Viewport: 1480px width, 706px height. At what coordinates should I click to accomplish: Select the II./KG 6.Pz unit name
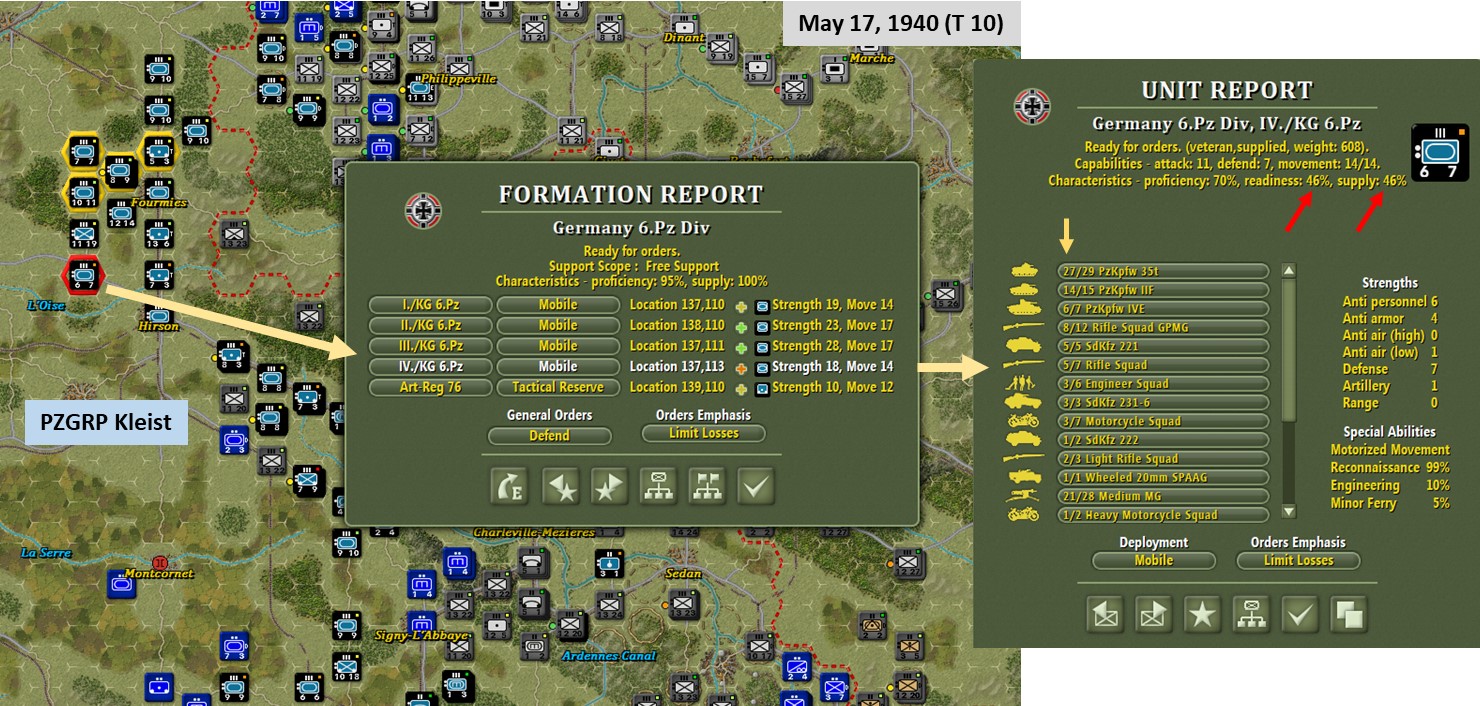428,325
